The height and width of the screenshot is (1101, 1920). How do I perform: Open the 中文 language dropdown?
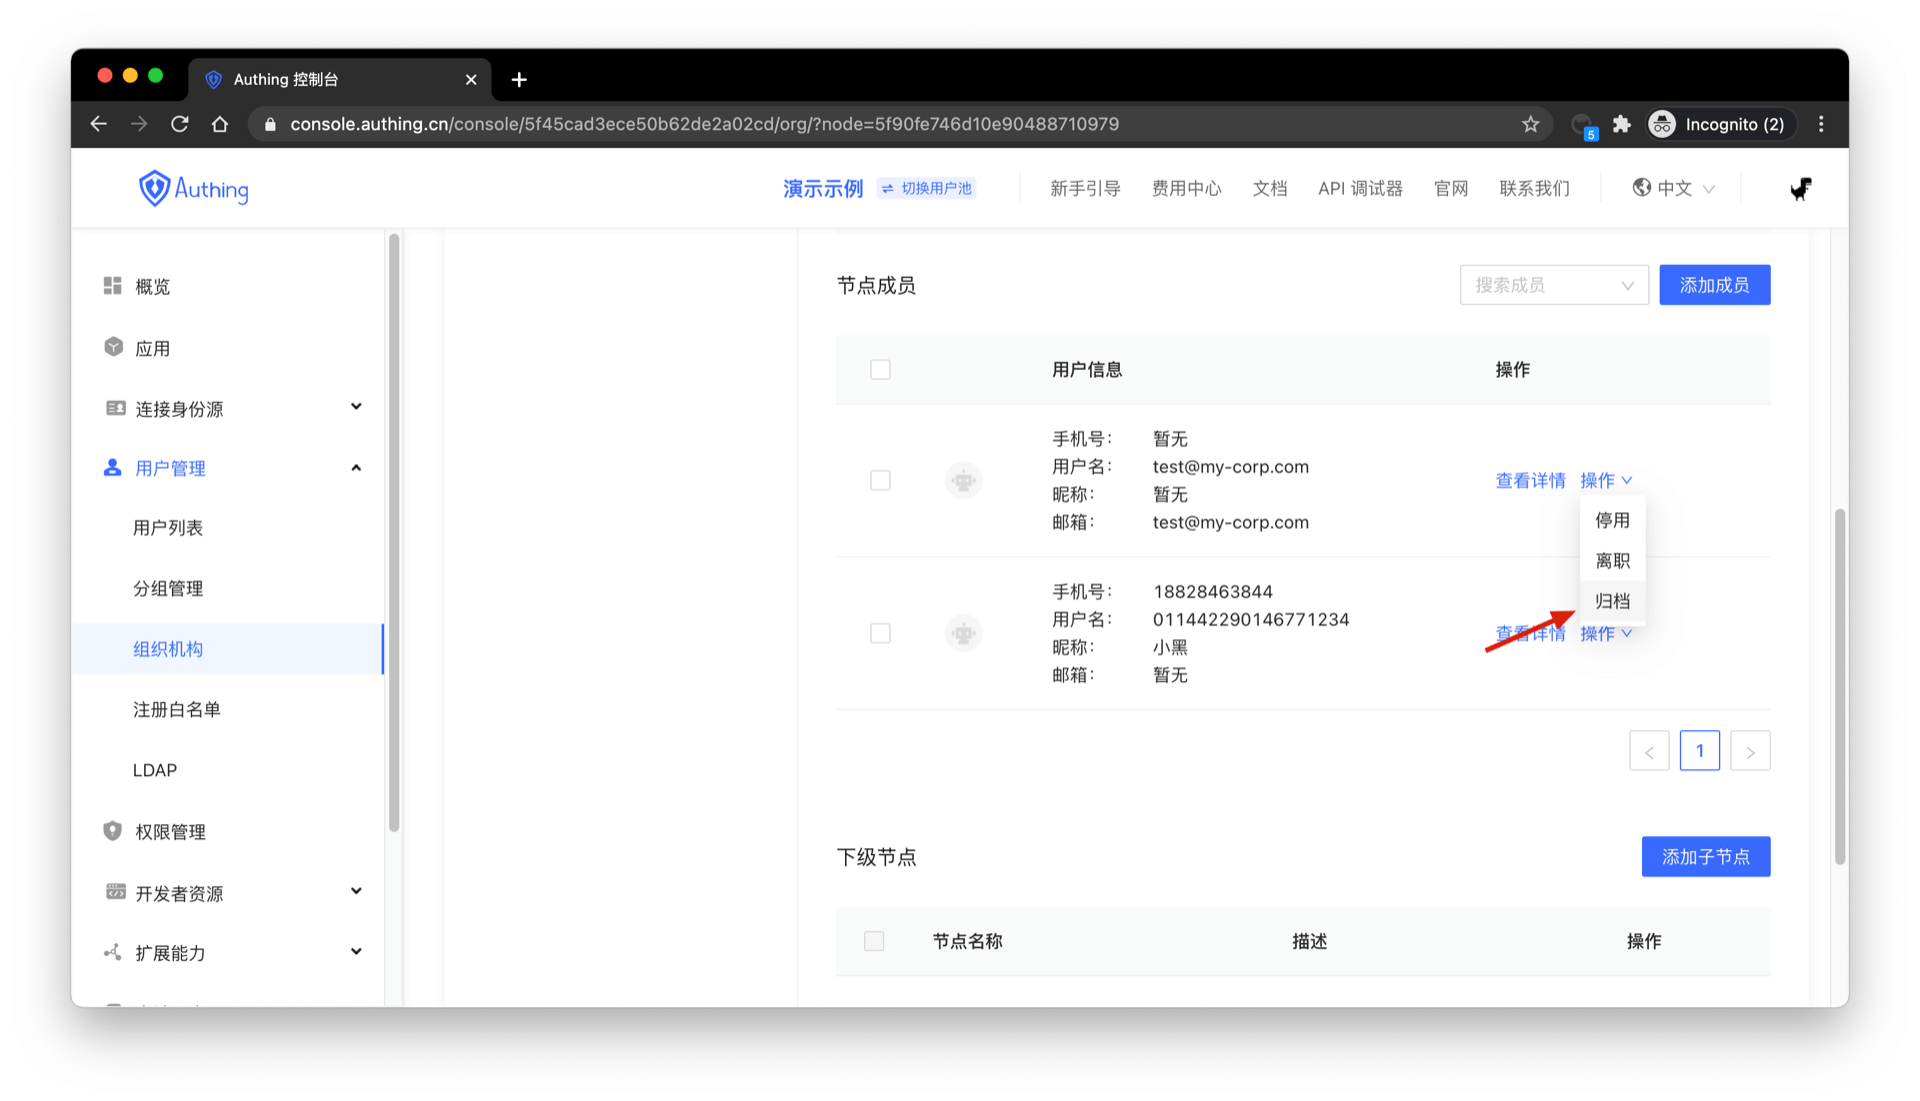point(1674,188)
